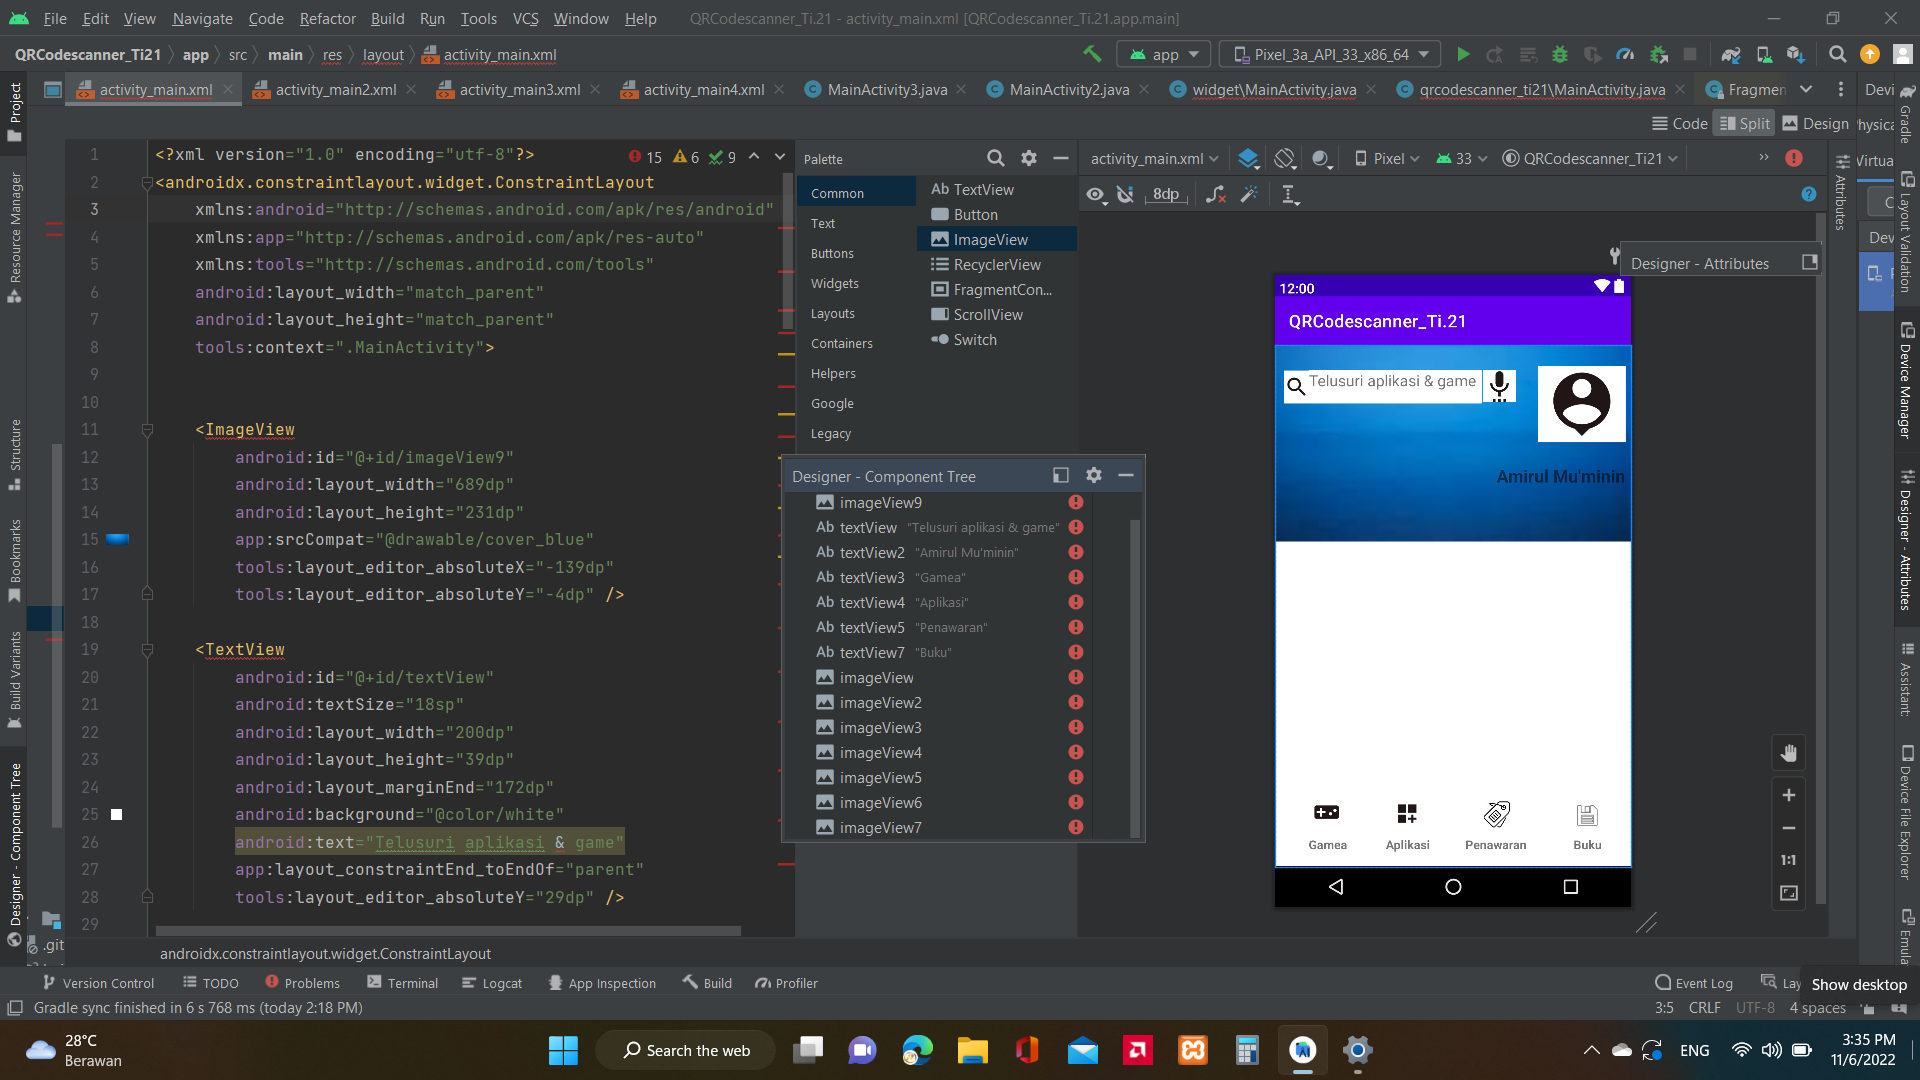Select imageView9 in the Component Tree
The width and height of the screenshot is (1920, 1080).
click(x=881, y=502)
